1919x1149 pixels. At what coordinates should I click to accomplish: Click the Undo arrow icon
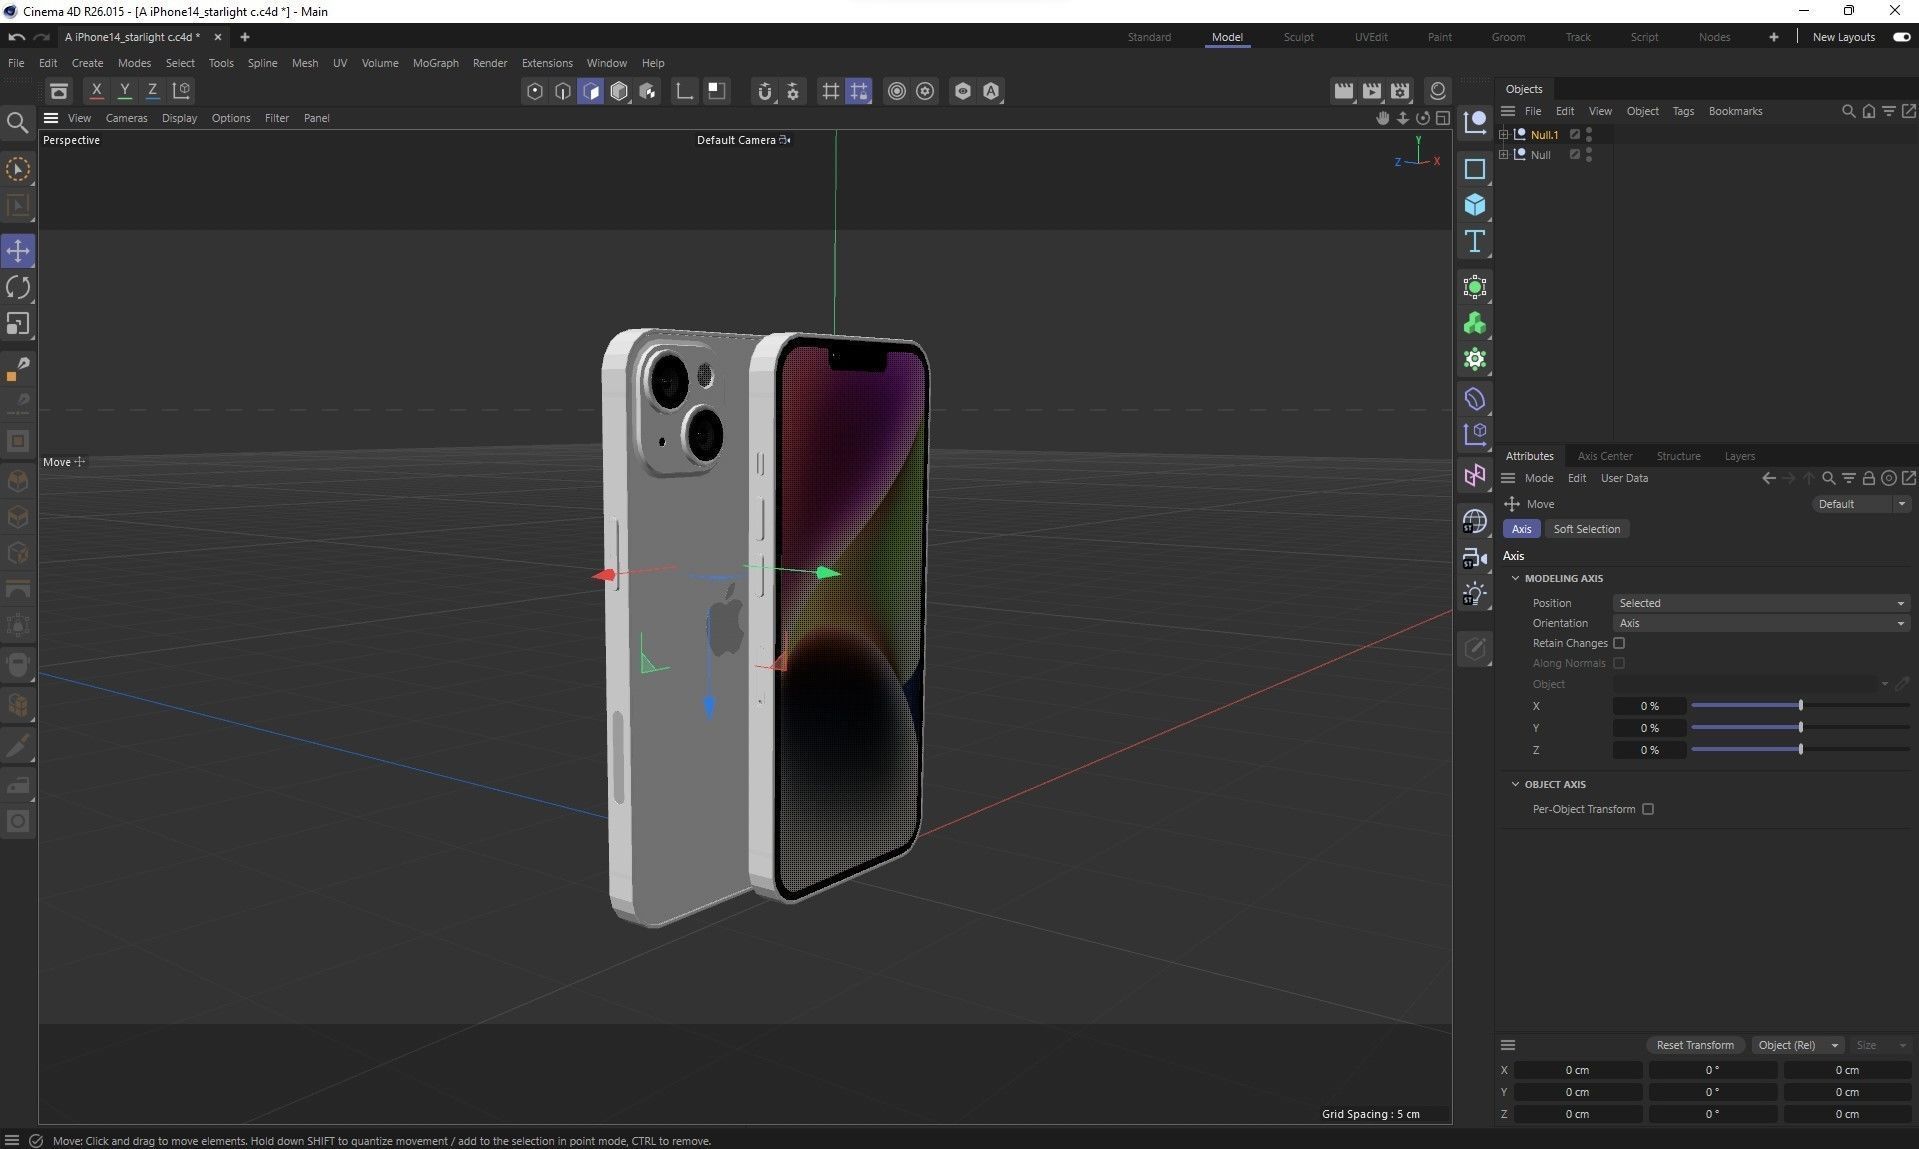pos(17,37)
